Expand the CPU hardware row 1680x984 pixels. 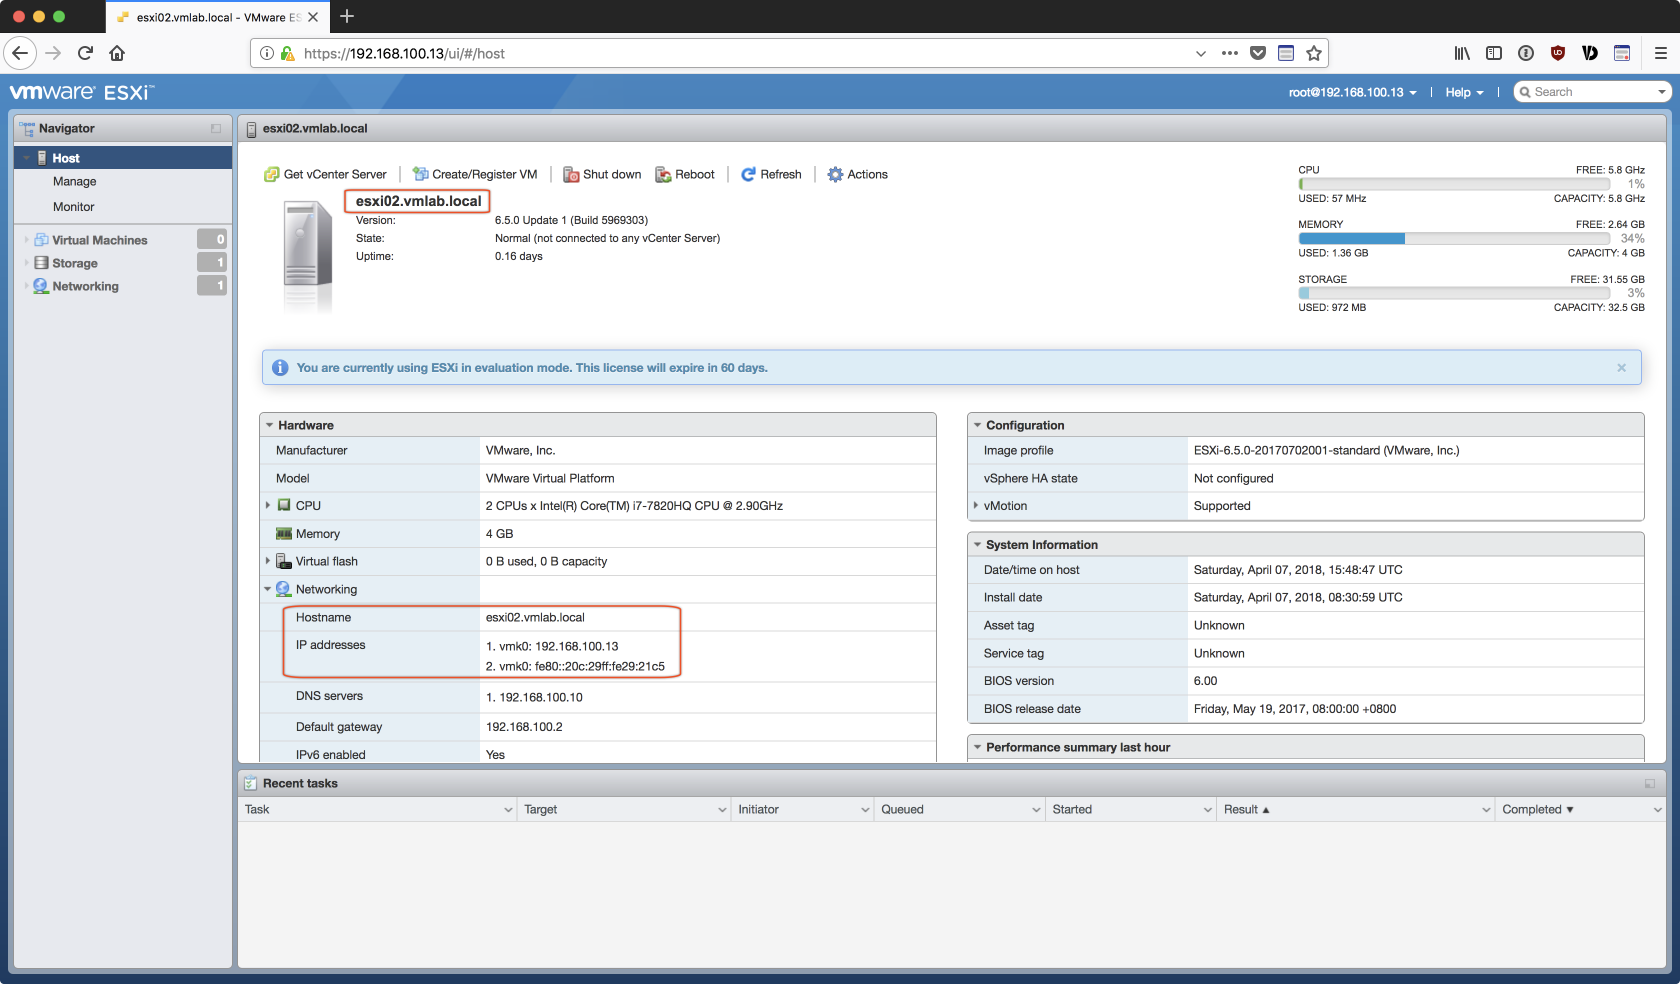point(268,506)
